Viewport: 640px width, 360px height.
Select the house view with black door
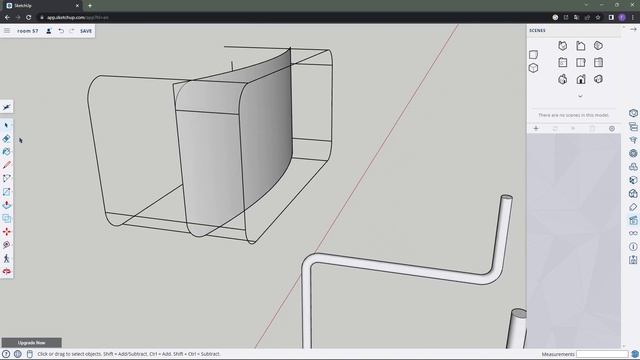(x=580, y=79)
